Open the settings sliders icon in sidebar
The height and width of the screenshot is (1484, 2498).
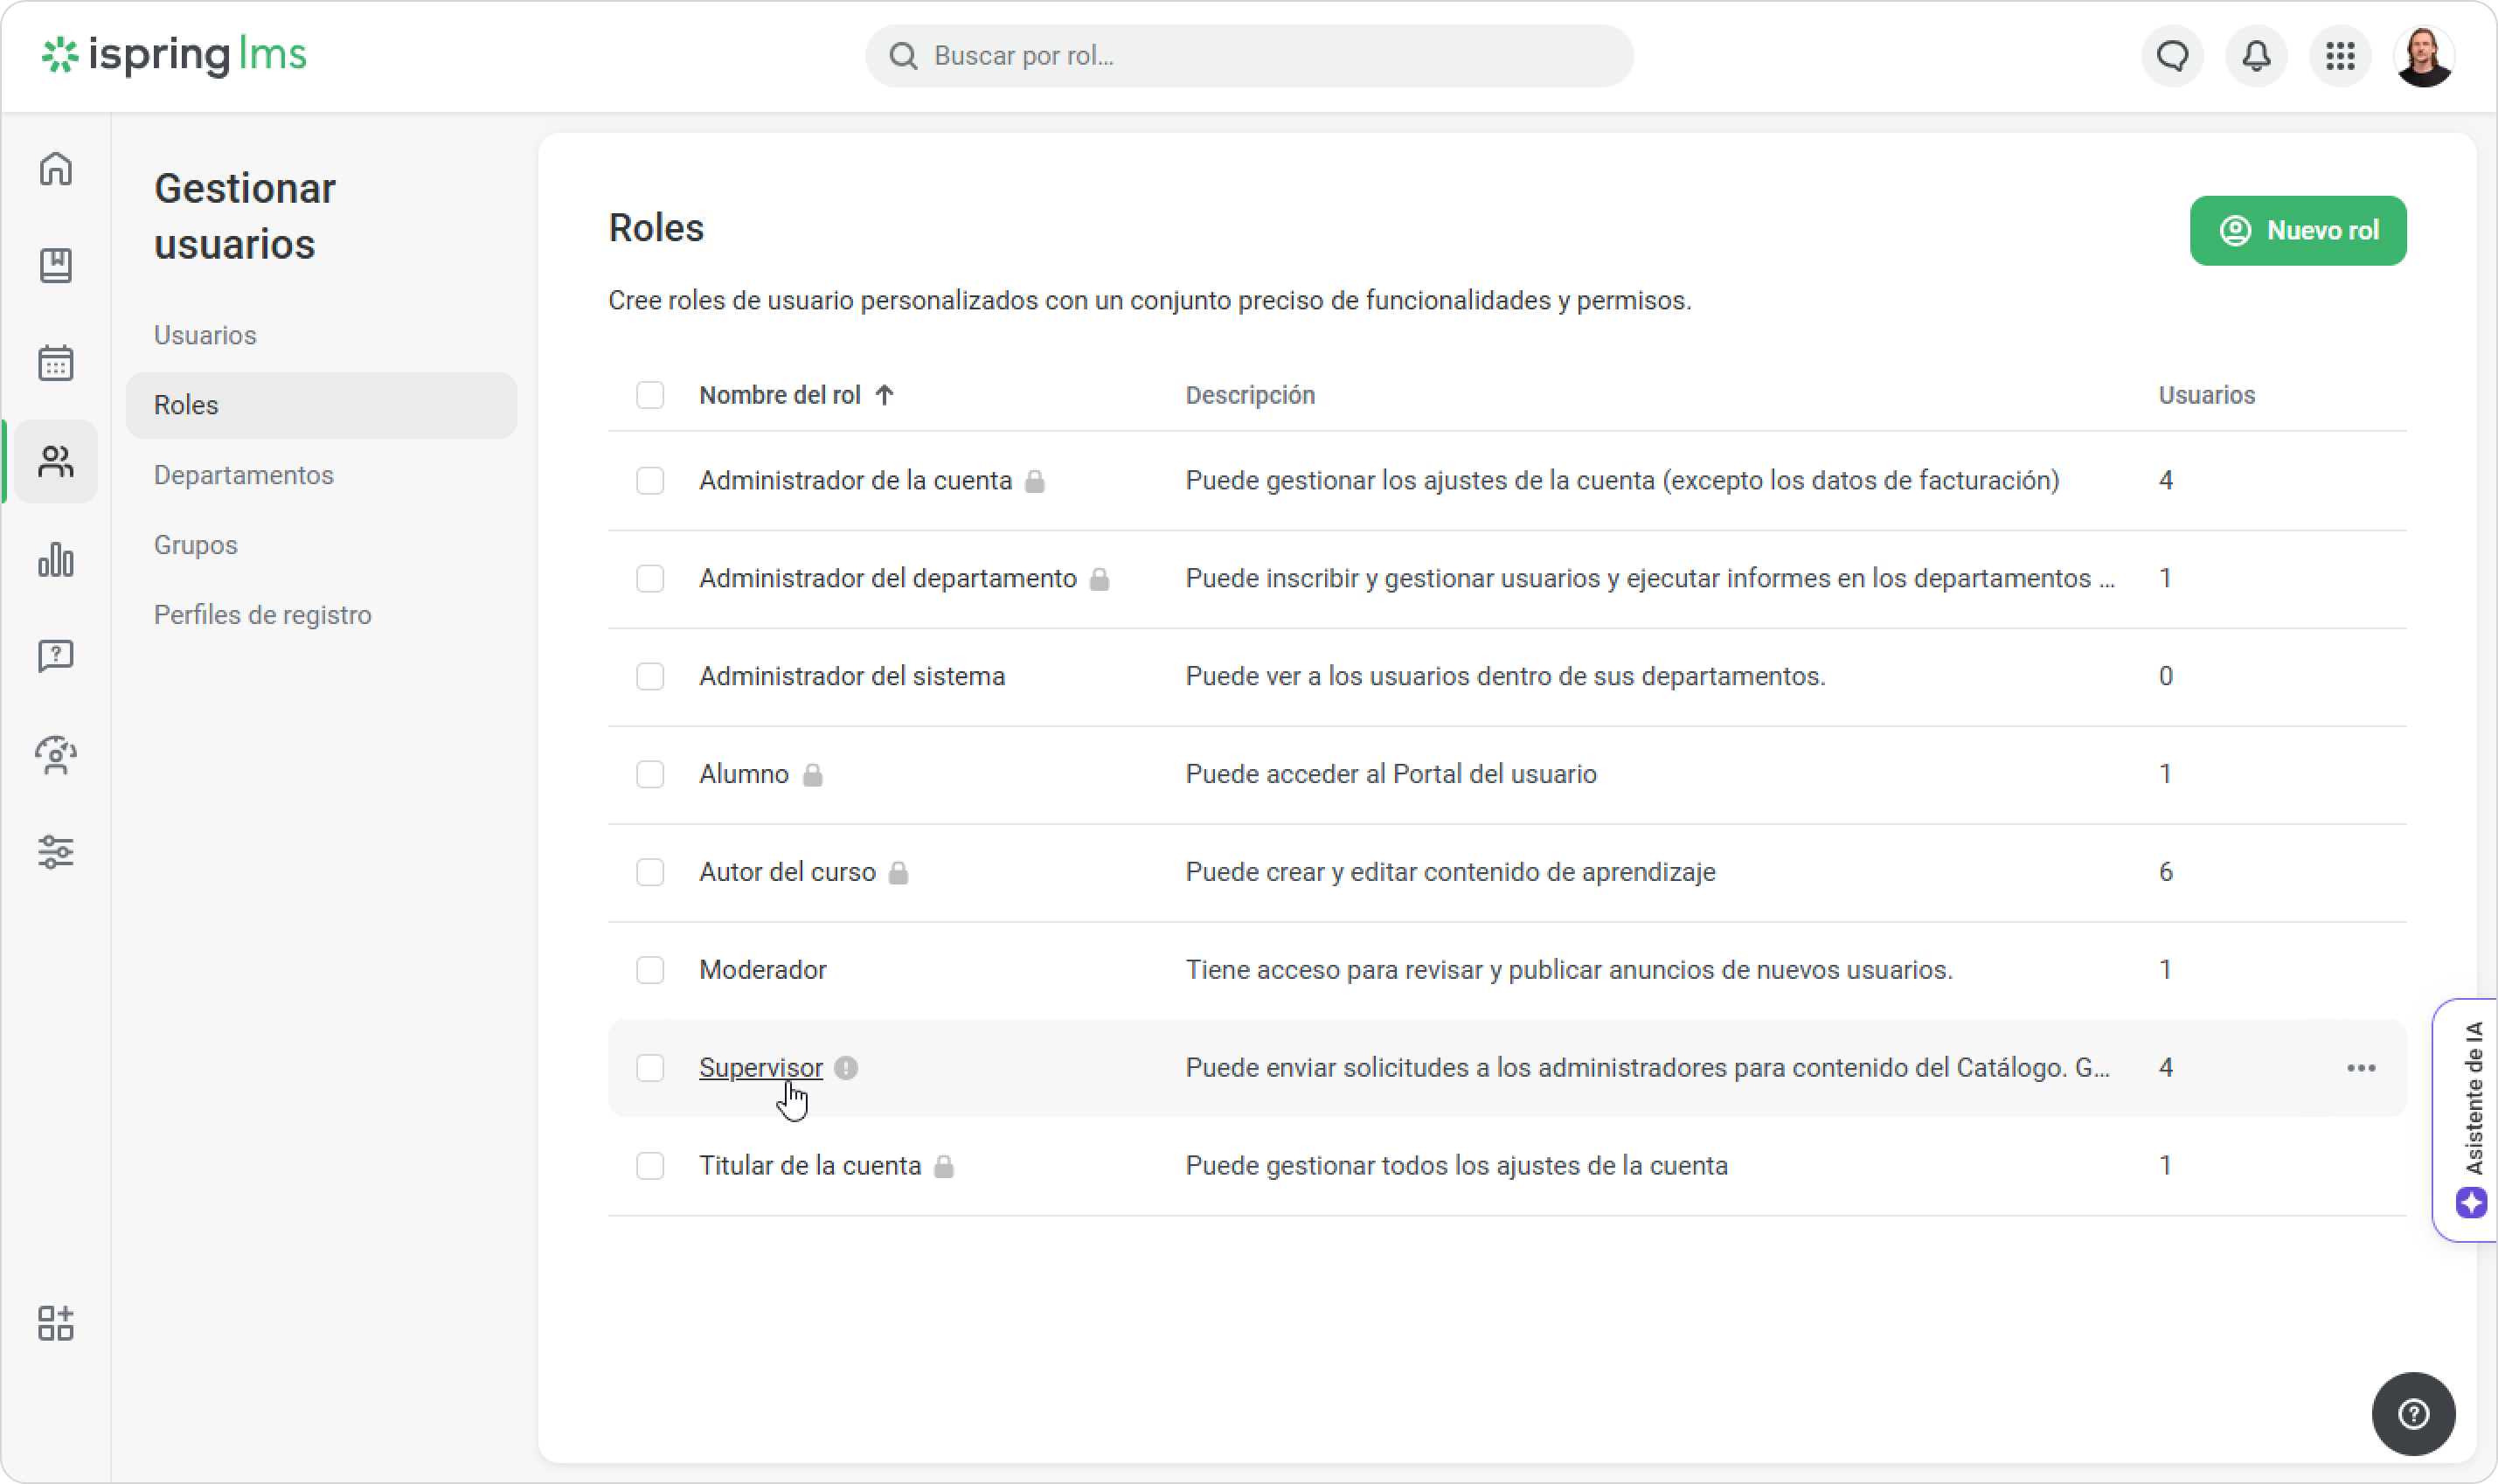tap(56, 852)
